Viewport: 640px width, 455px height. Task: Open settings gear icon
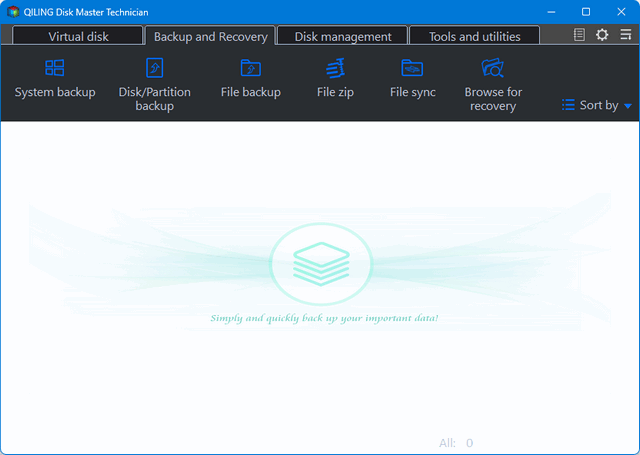click(602, 35)
